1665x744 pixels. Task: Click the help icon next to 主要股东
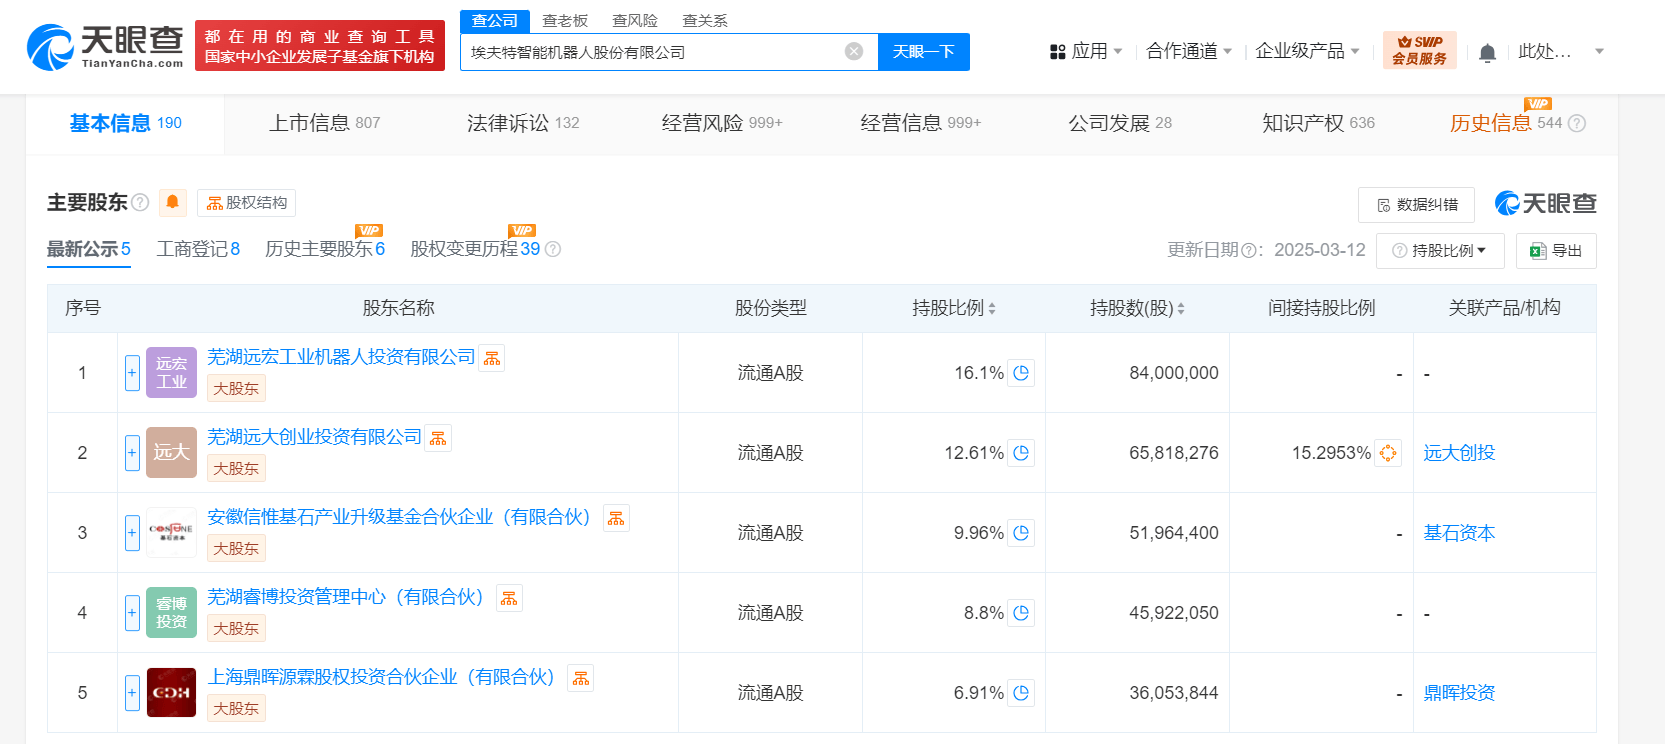pos(140,202)
